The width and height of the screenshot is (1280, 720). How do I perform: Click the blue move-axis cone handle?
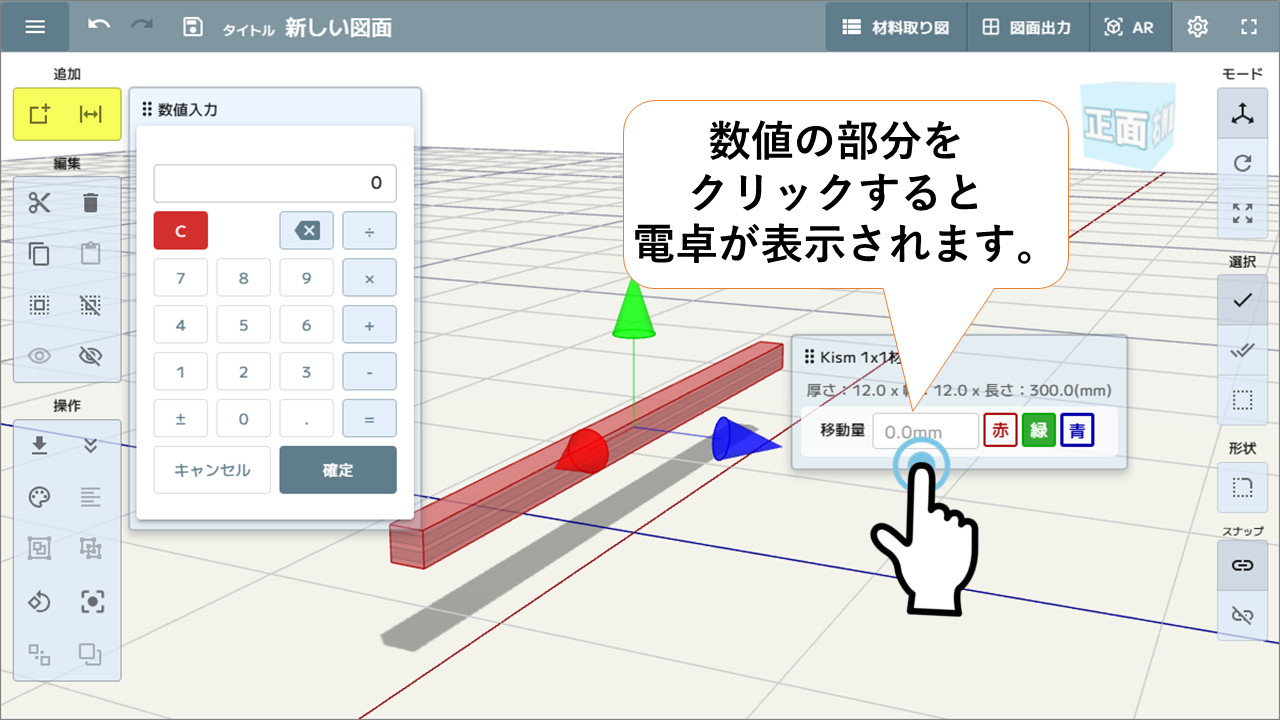[x=744, y=440]
